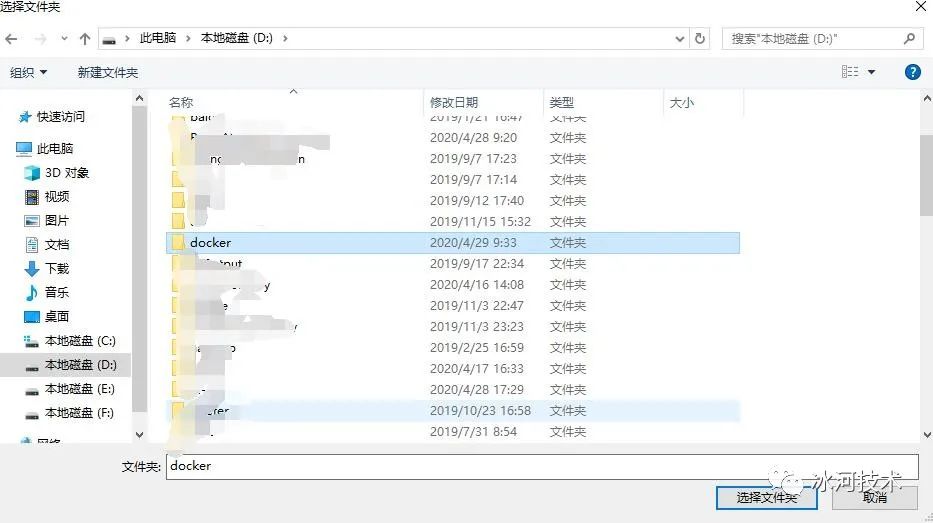Viewport: 933px width, 523px height.
Task: Click navigation pane scroll up arrow
Action: tap(139, 98)
